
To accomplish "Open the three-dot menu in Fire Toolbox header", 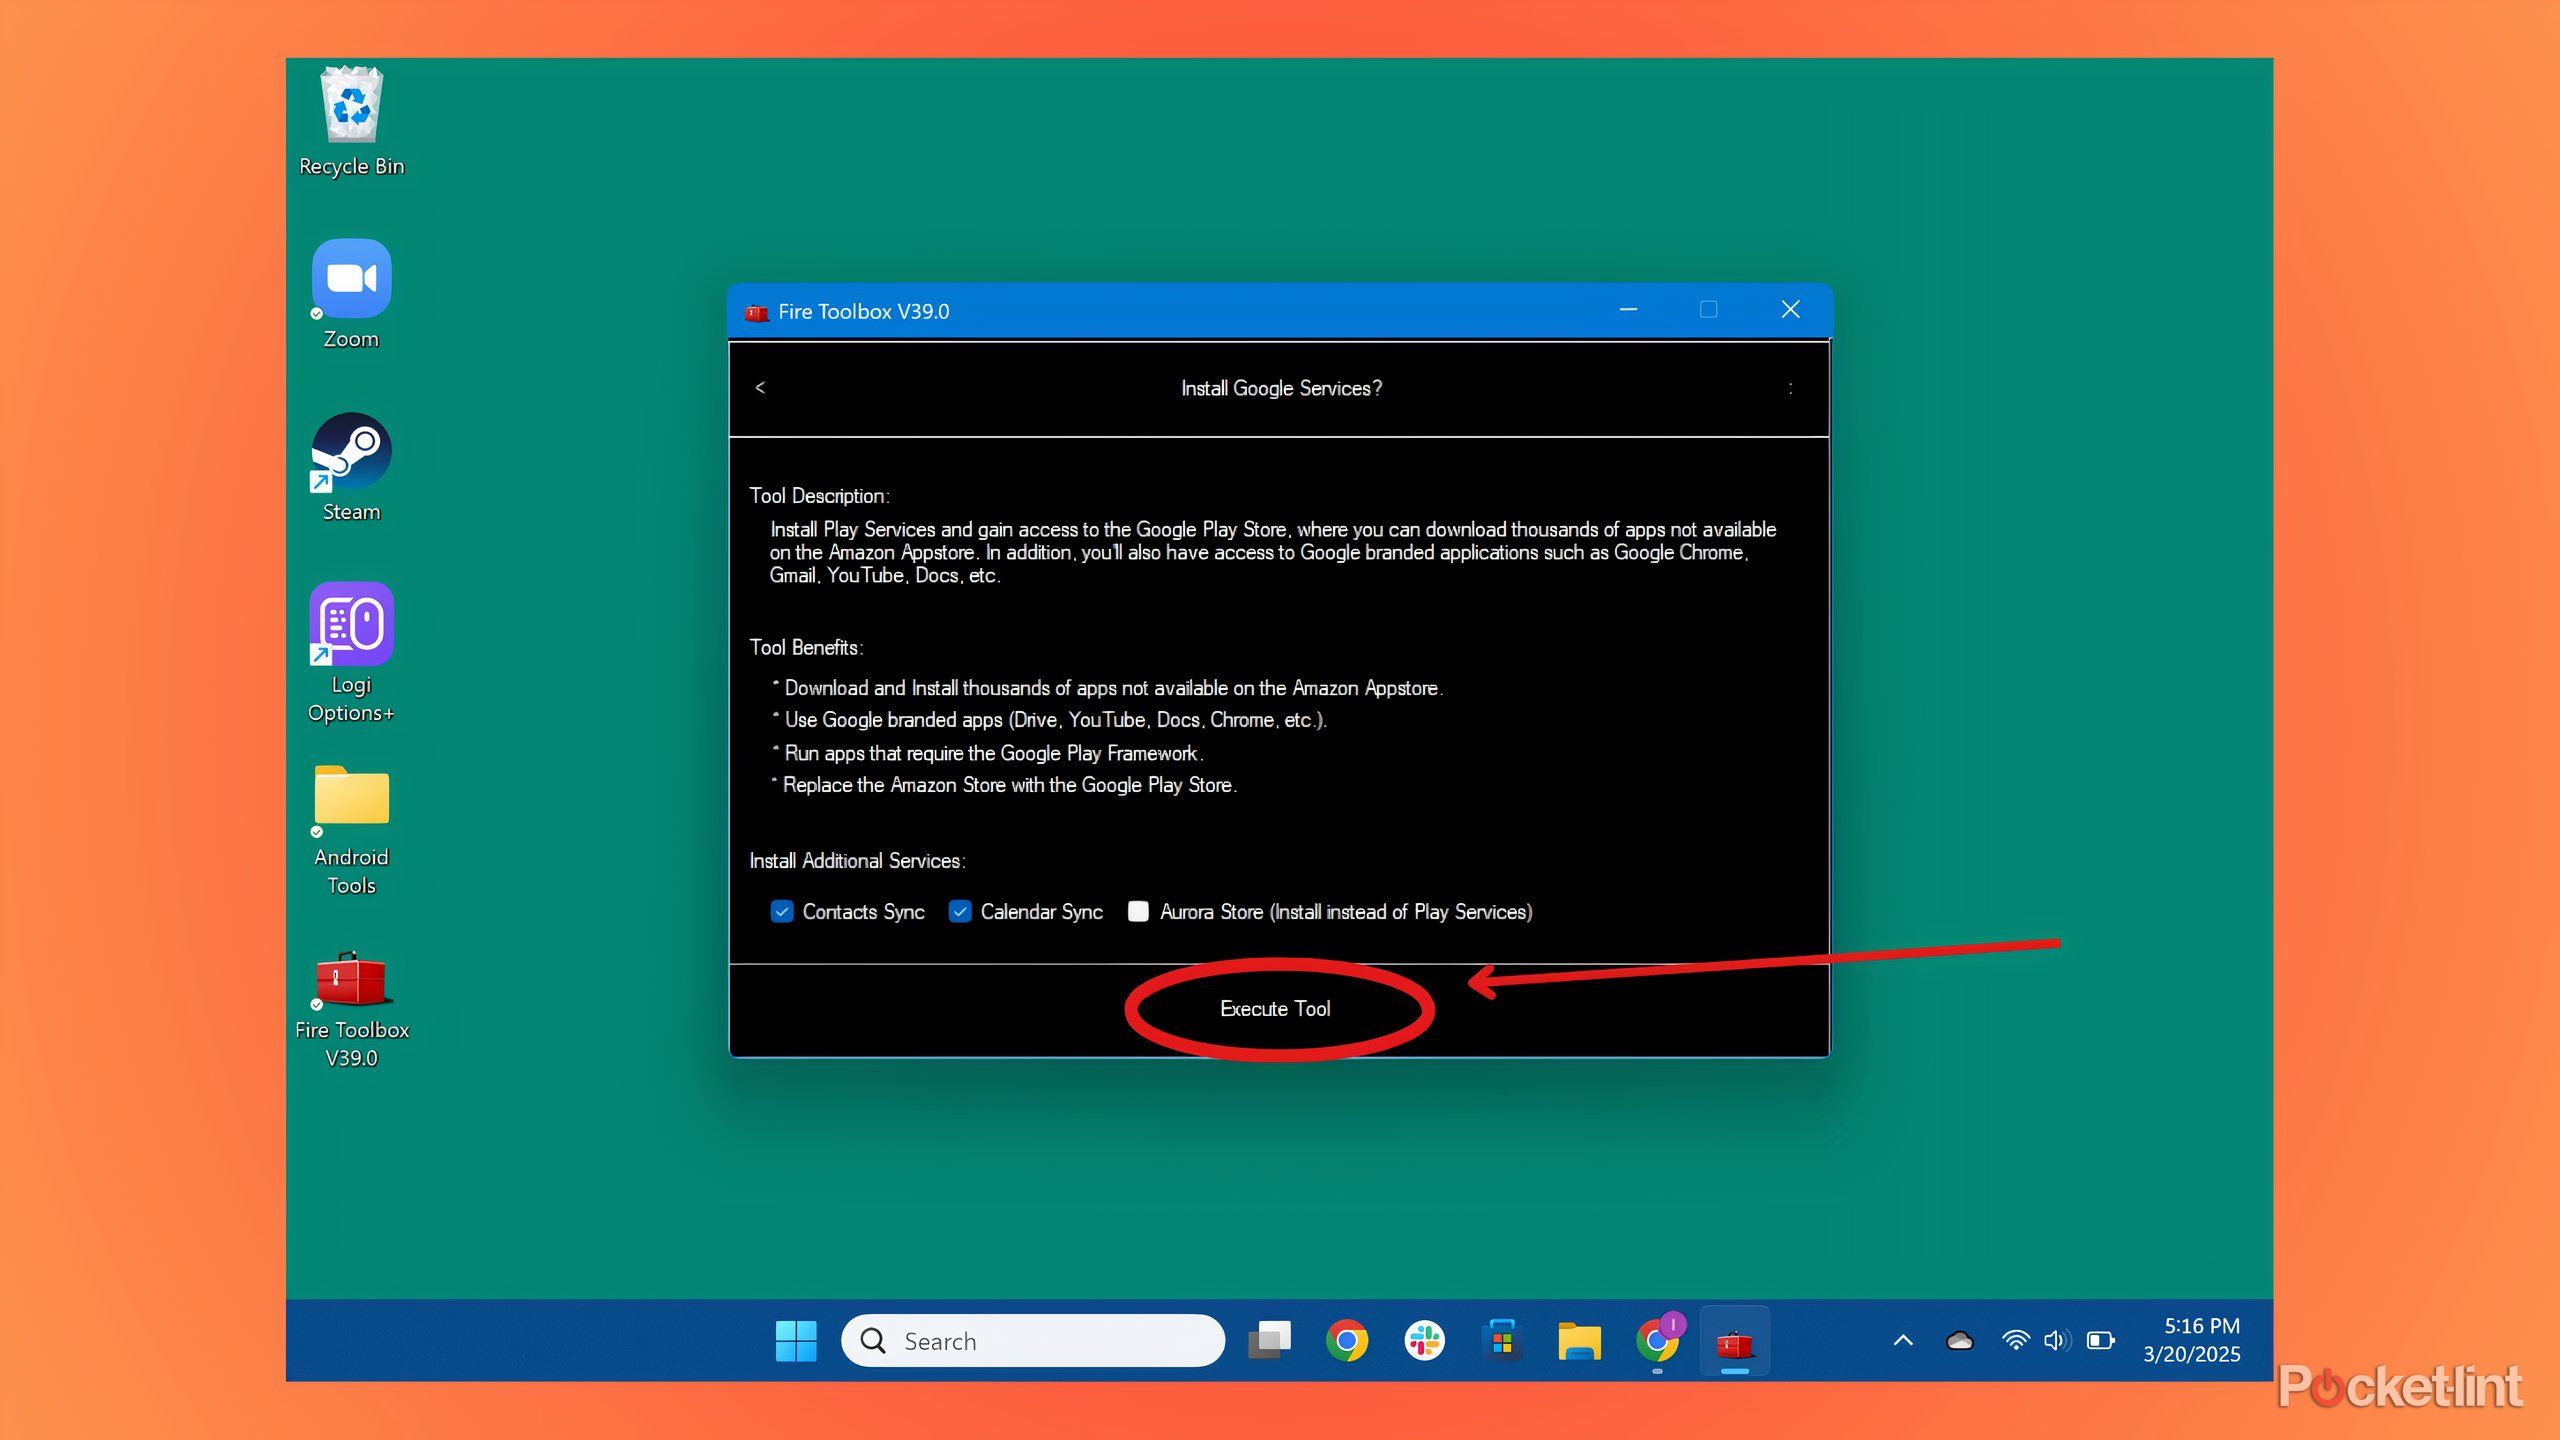I will pos(1790,388).
